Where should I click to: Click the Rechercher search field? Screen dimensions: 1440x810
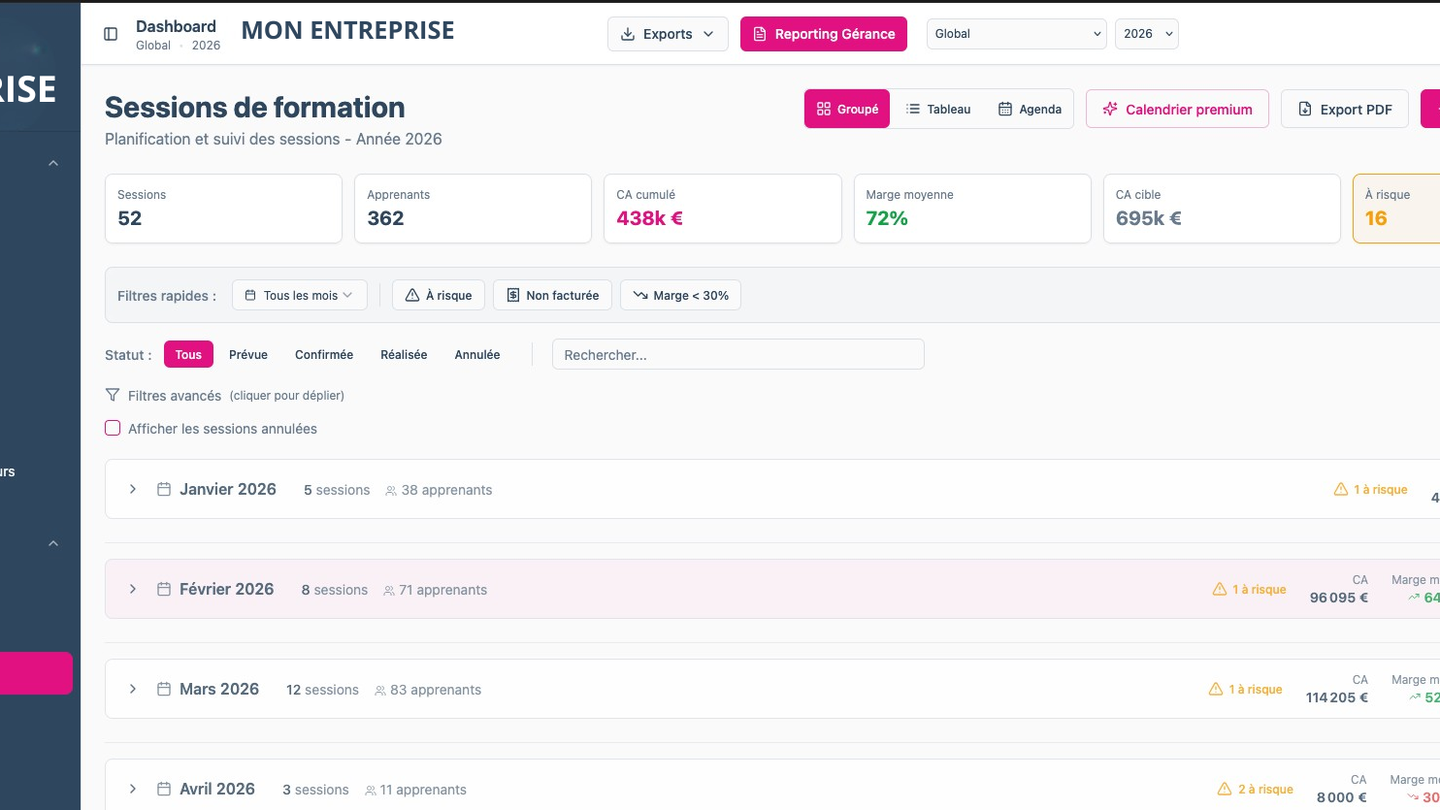pos(738,354)
